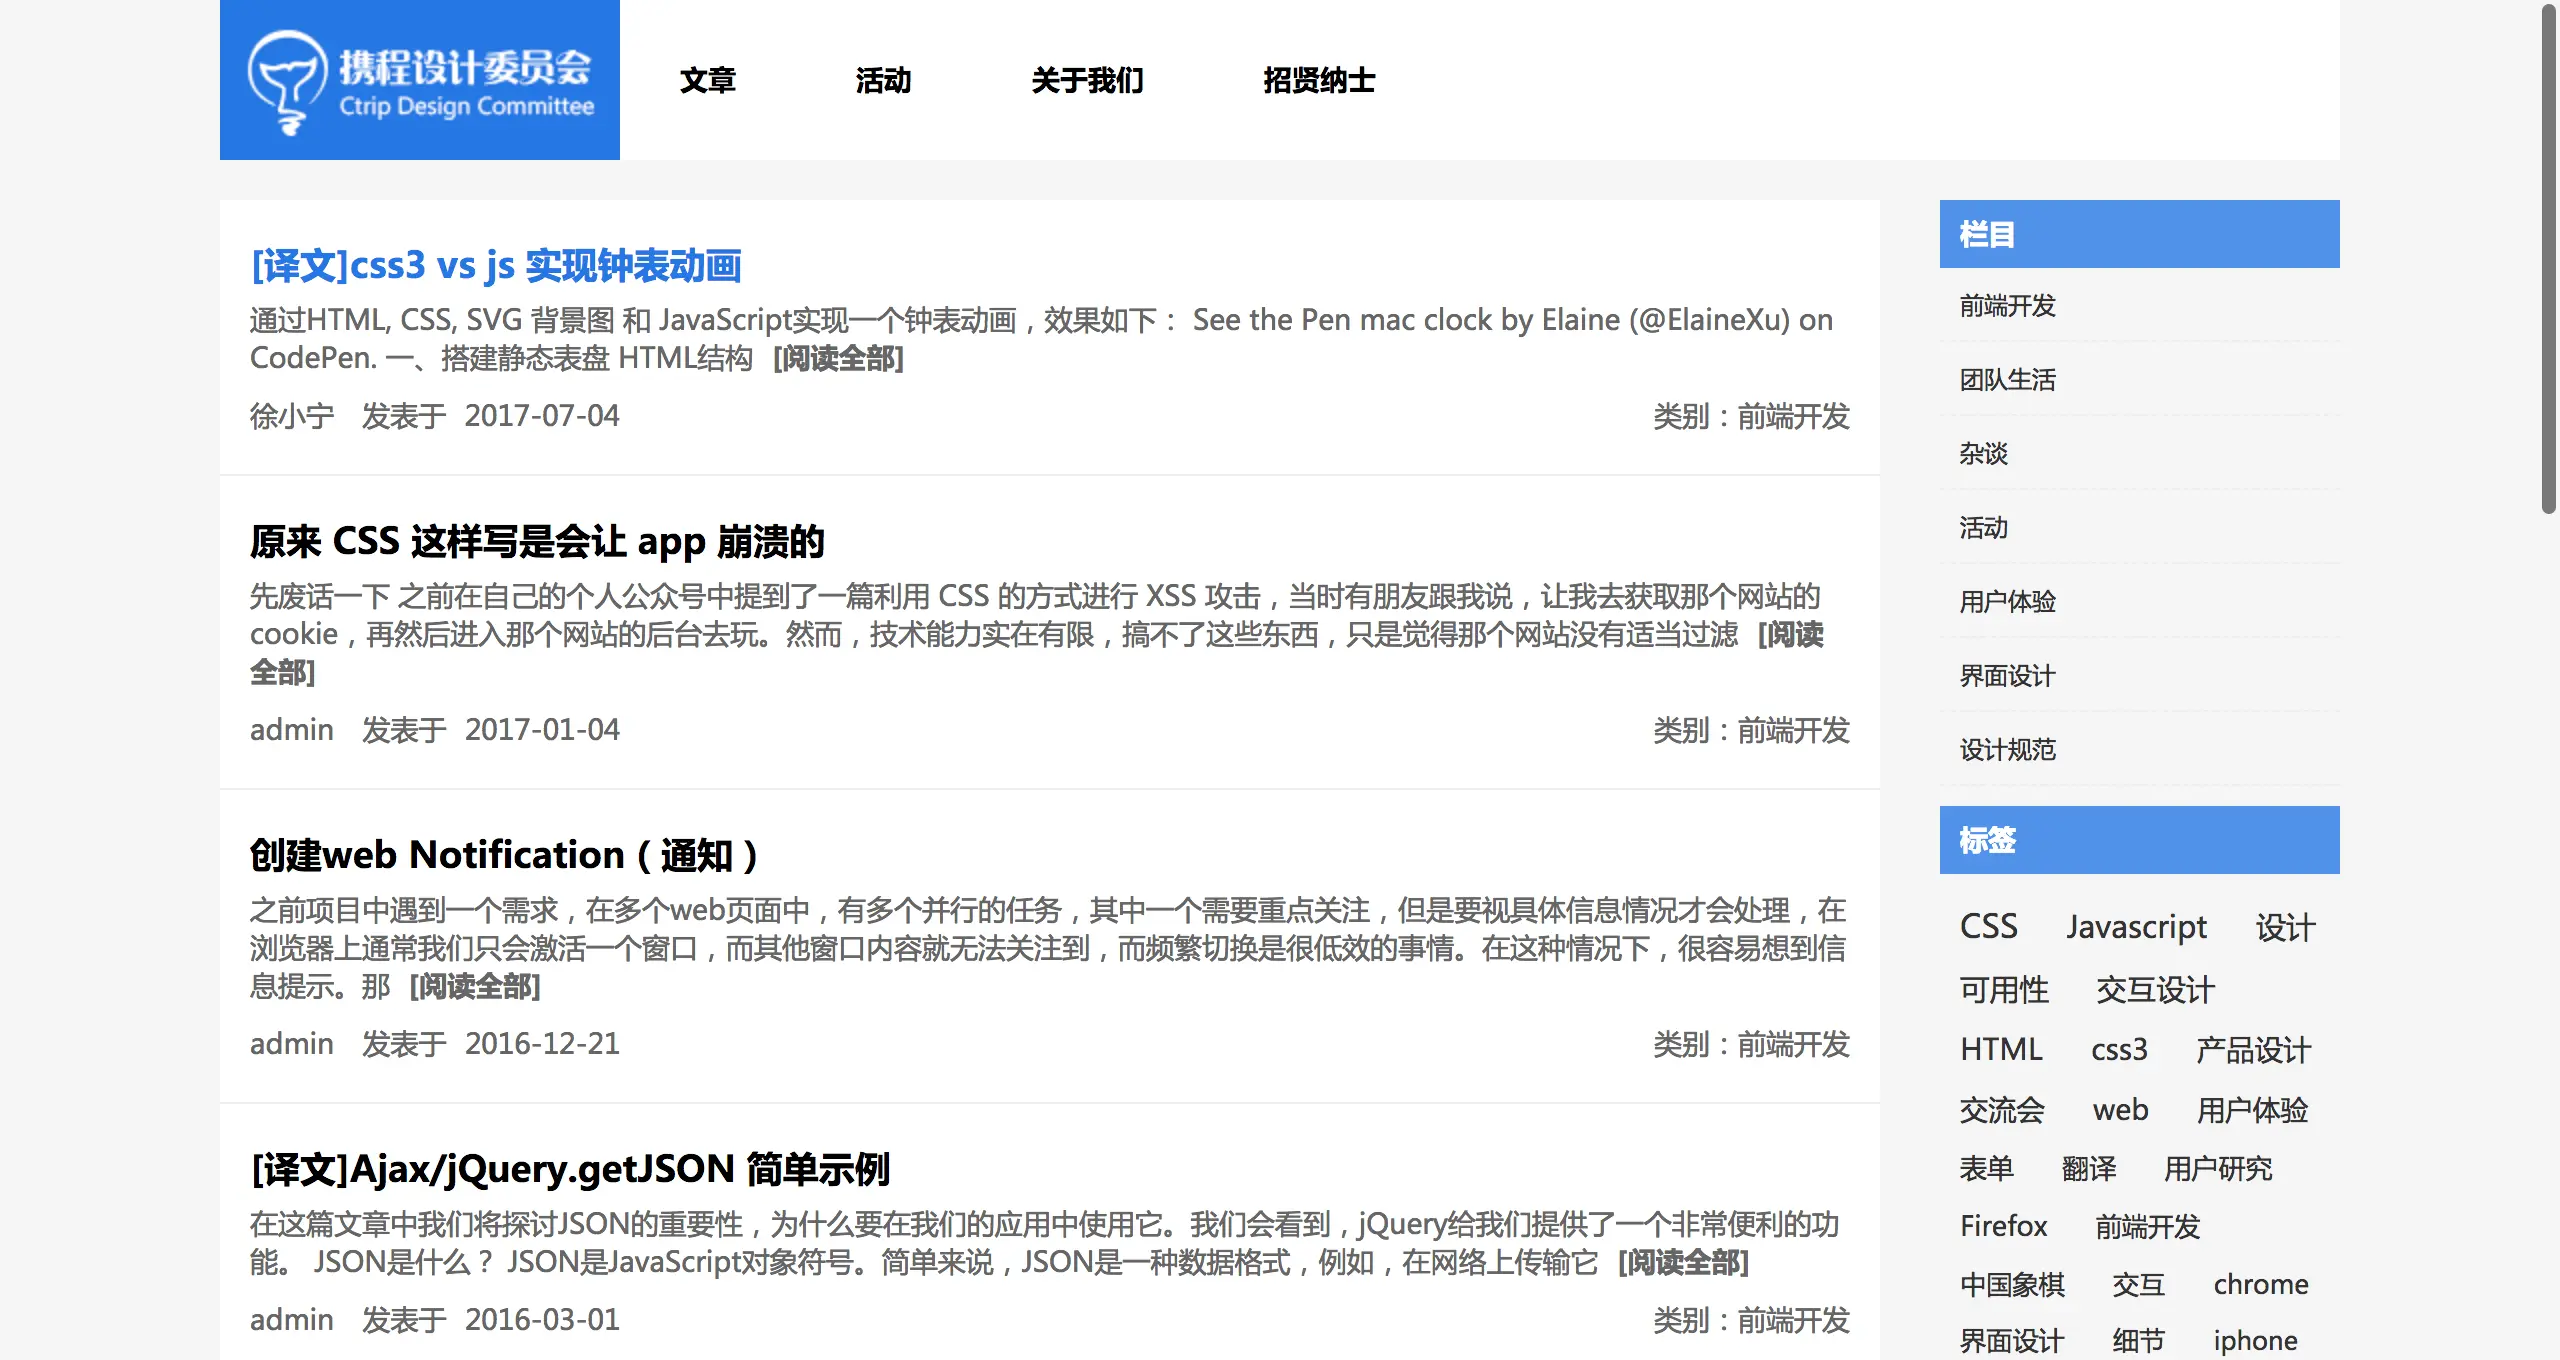
Task: Select 团队生活 in the 栏目 sidebar
Action: pos(2007,380)
